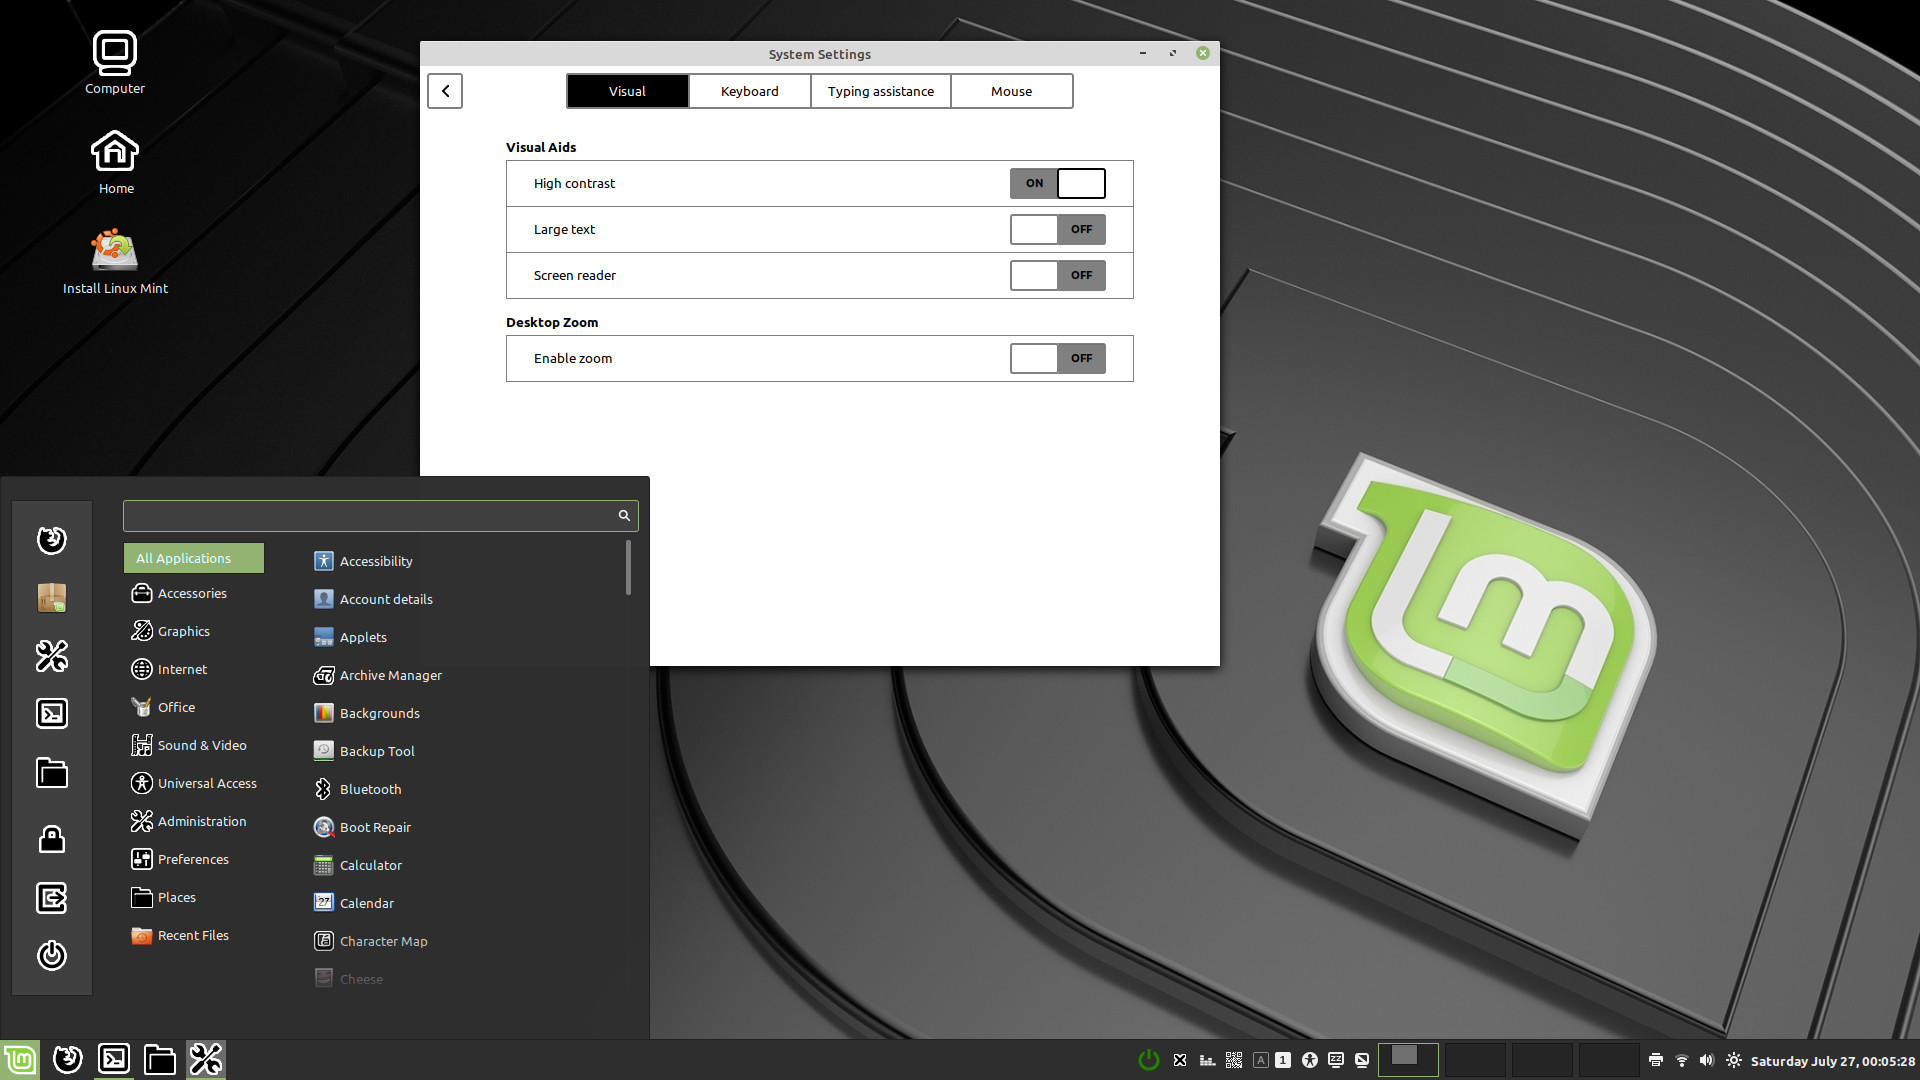Open the brightness tray icon
Image resolution: width=1920 pixels, height=1080 pixels.
pyautogui.click(x=1734, y=1060)
